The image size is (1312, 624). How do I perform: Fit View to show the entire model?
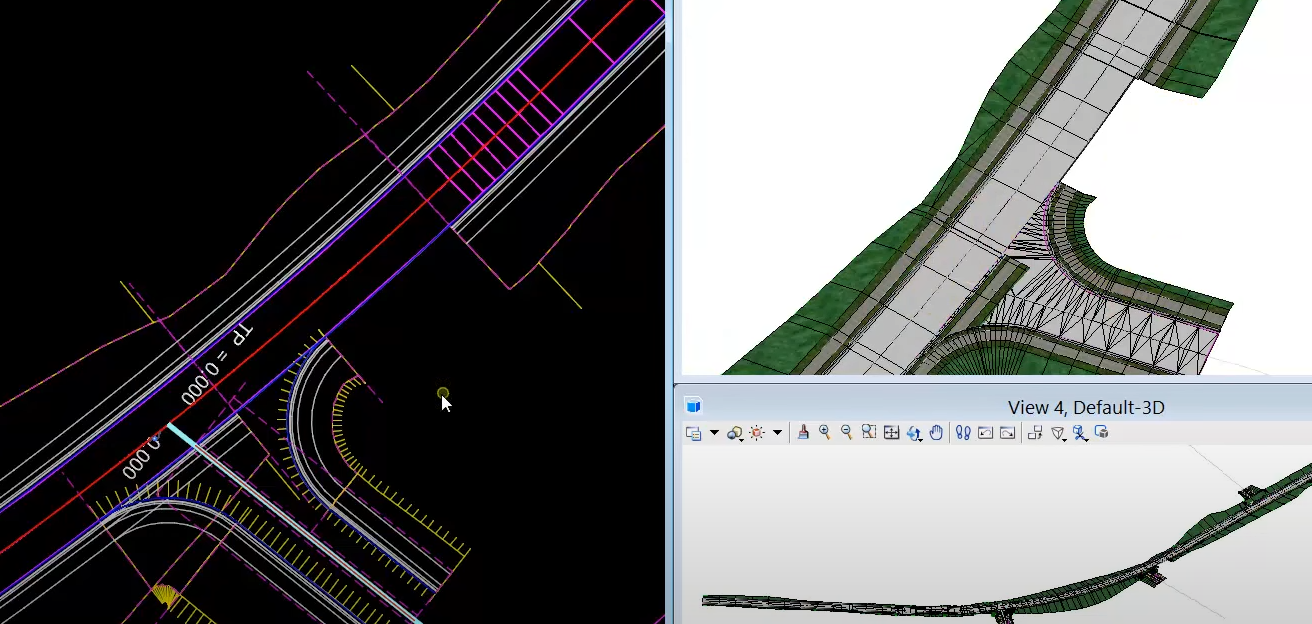pos(890,432)
